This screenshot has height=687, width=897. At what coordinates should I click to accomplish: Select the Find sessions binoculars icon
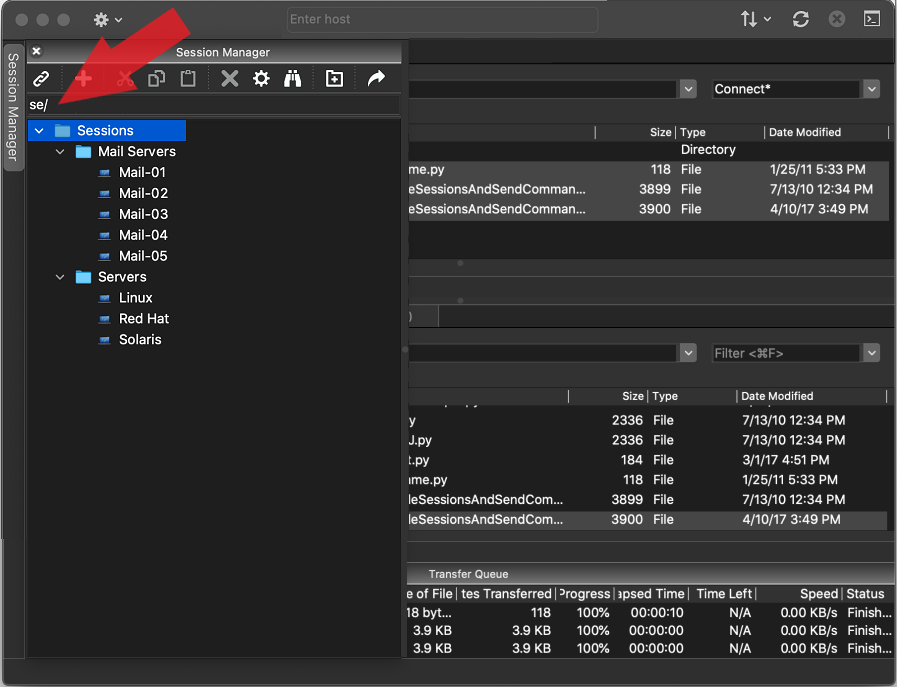292,79
